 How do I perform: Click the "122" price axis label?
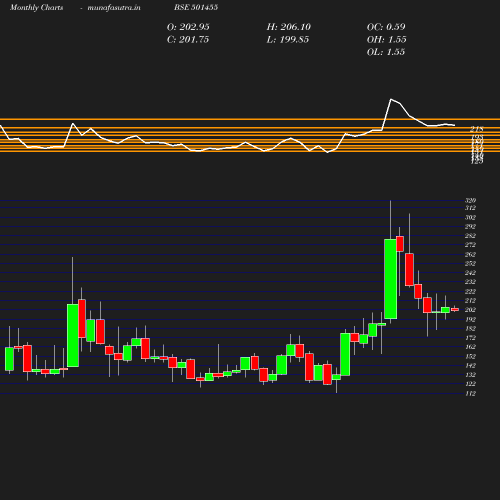point(470,384)
